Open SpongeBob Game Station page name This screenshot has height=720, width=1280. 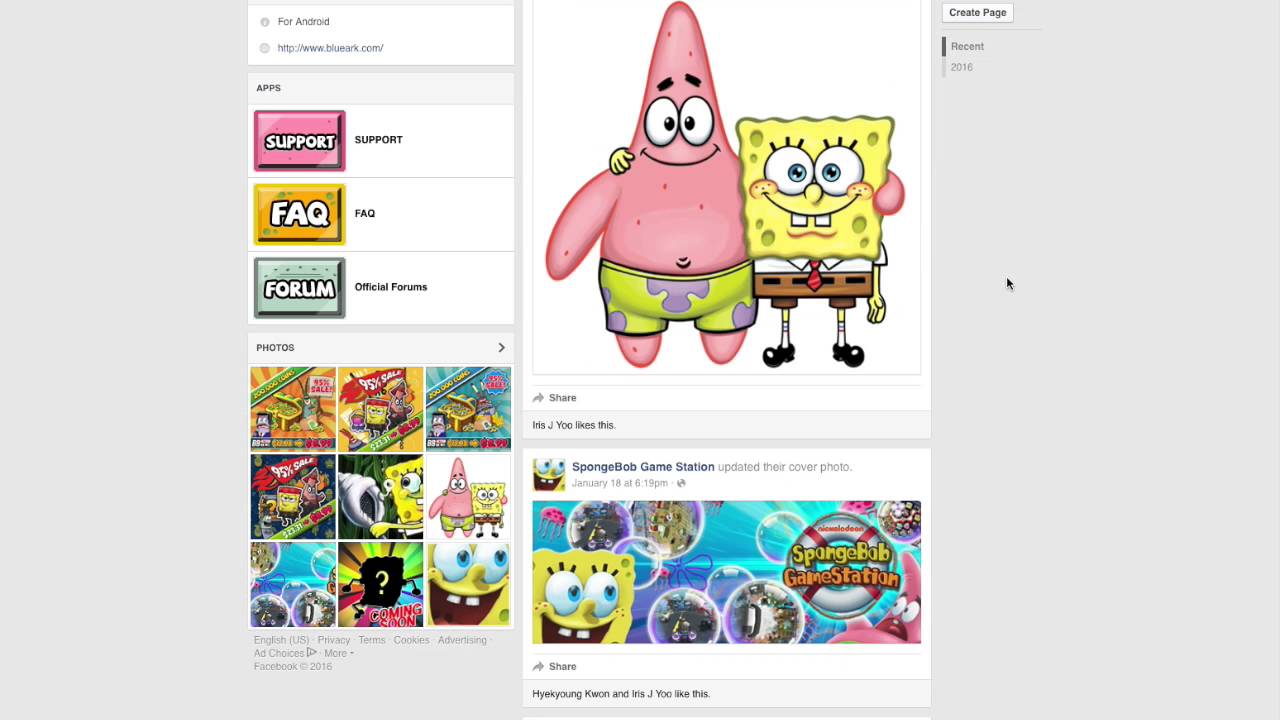pos(643,467)
